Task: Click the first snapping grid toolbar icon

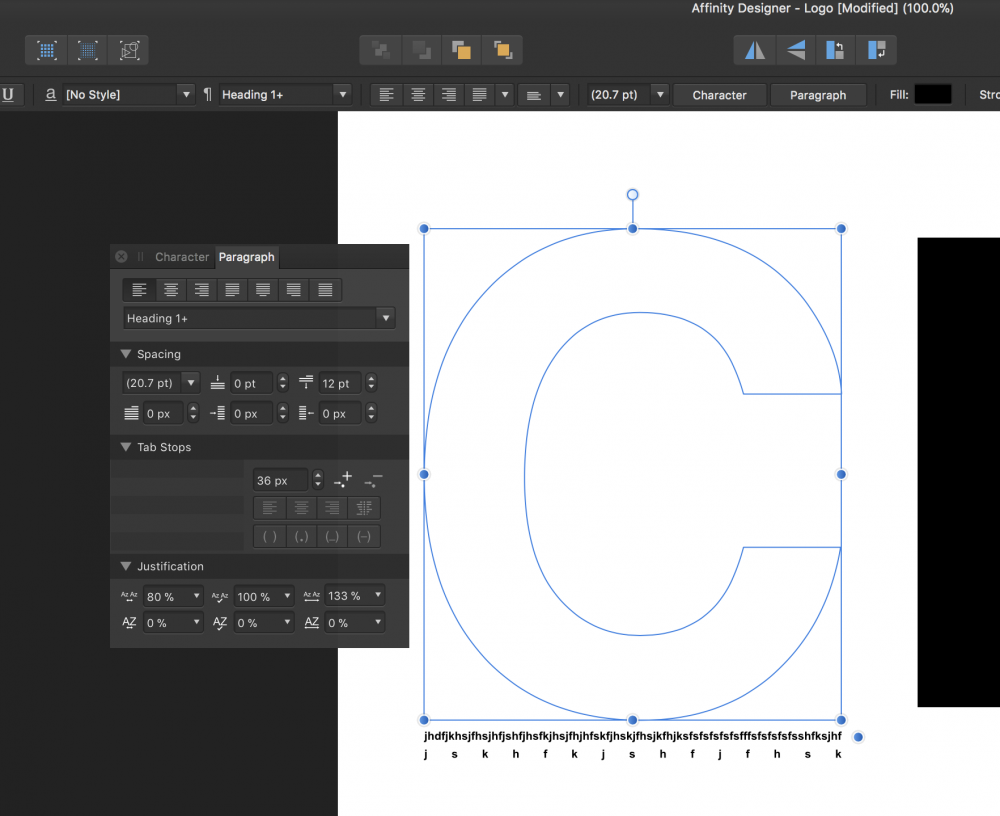Action: 46,50
